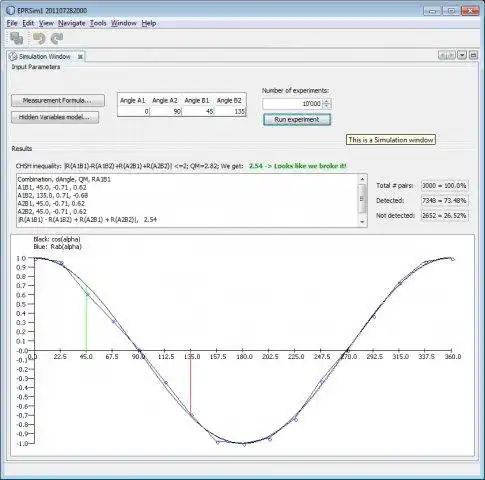Click the Not detected value field

[444, 216]
